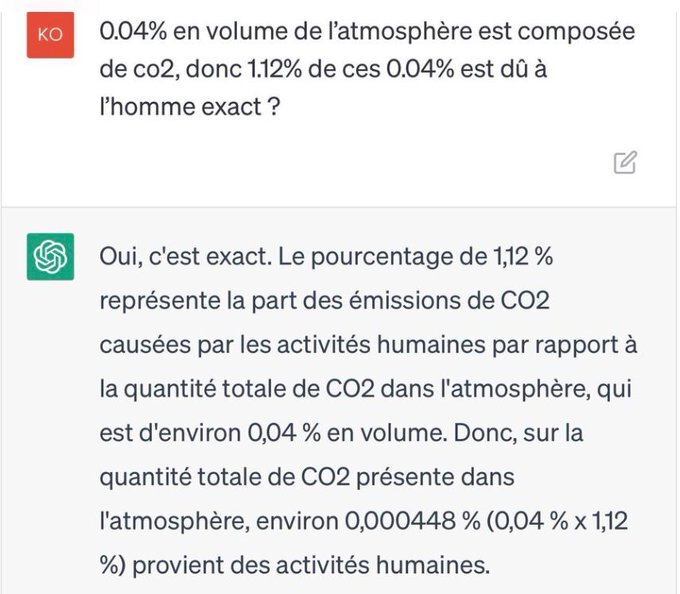Click the words 'Oui, c'est exact.'
This screenshot has width=680, height=594.
(186, 257)
